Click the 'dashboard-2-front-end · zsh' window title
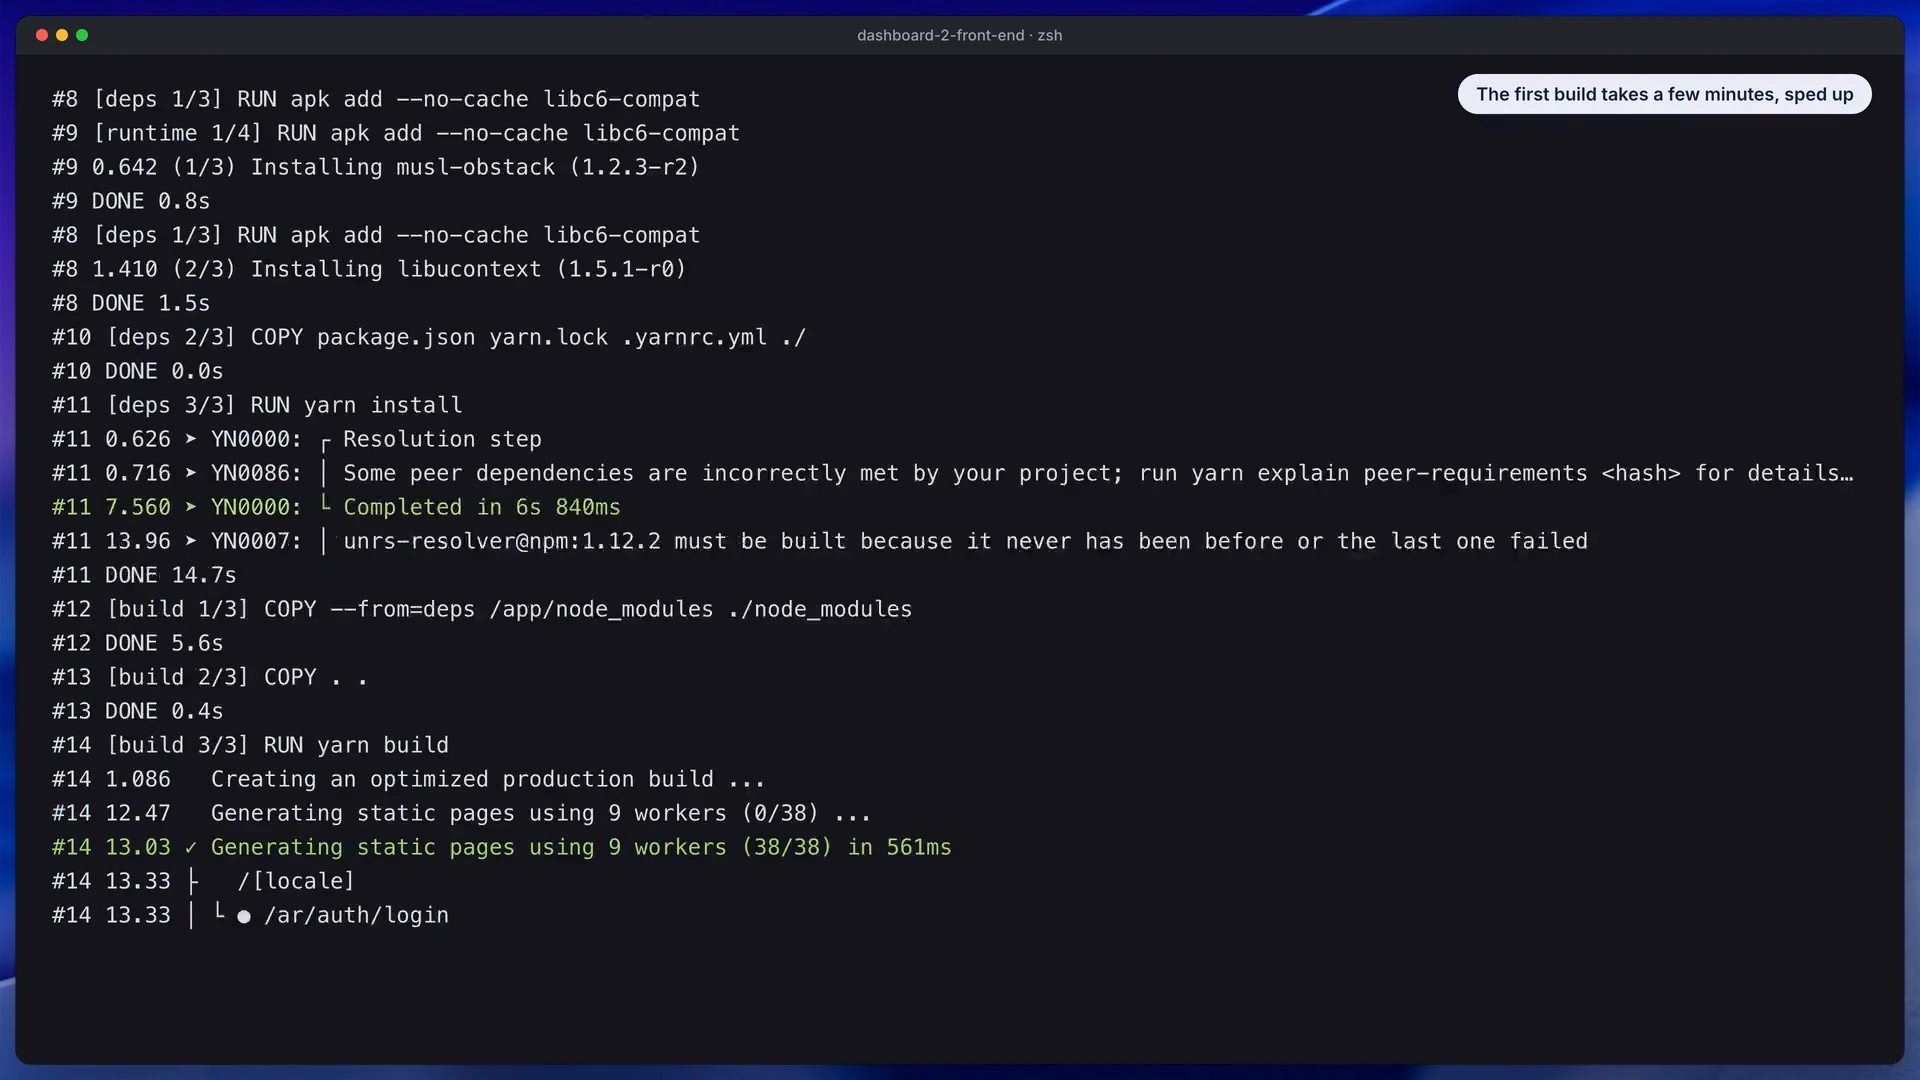The width and height of the screenshot is (1920, 1080). tap(959, 35)
